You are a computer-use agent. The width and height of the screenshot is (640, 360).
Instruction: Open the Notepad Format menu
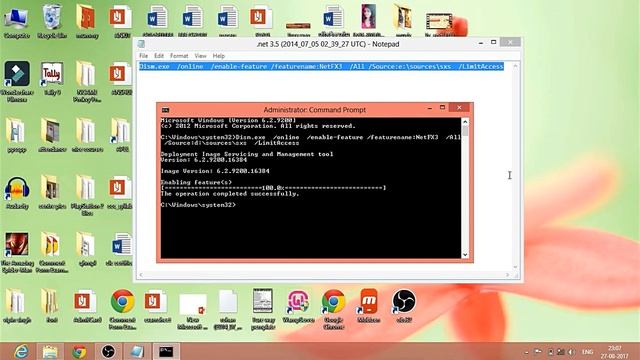pyautogui.click(x=179, y=56)
